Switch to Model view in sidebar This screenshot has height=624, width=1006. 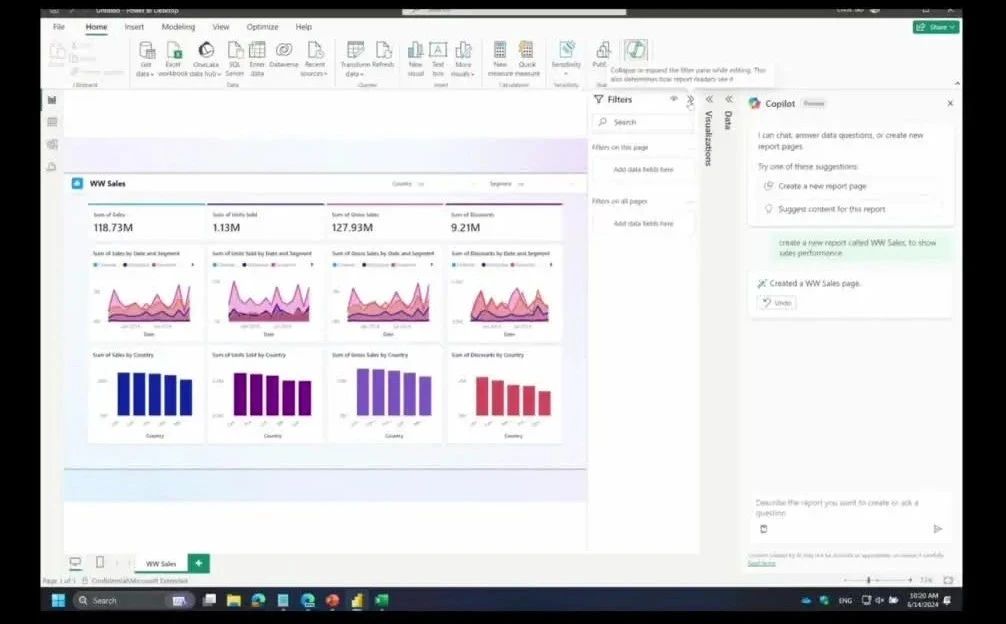coord(52,144)
